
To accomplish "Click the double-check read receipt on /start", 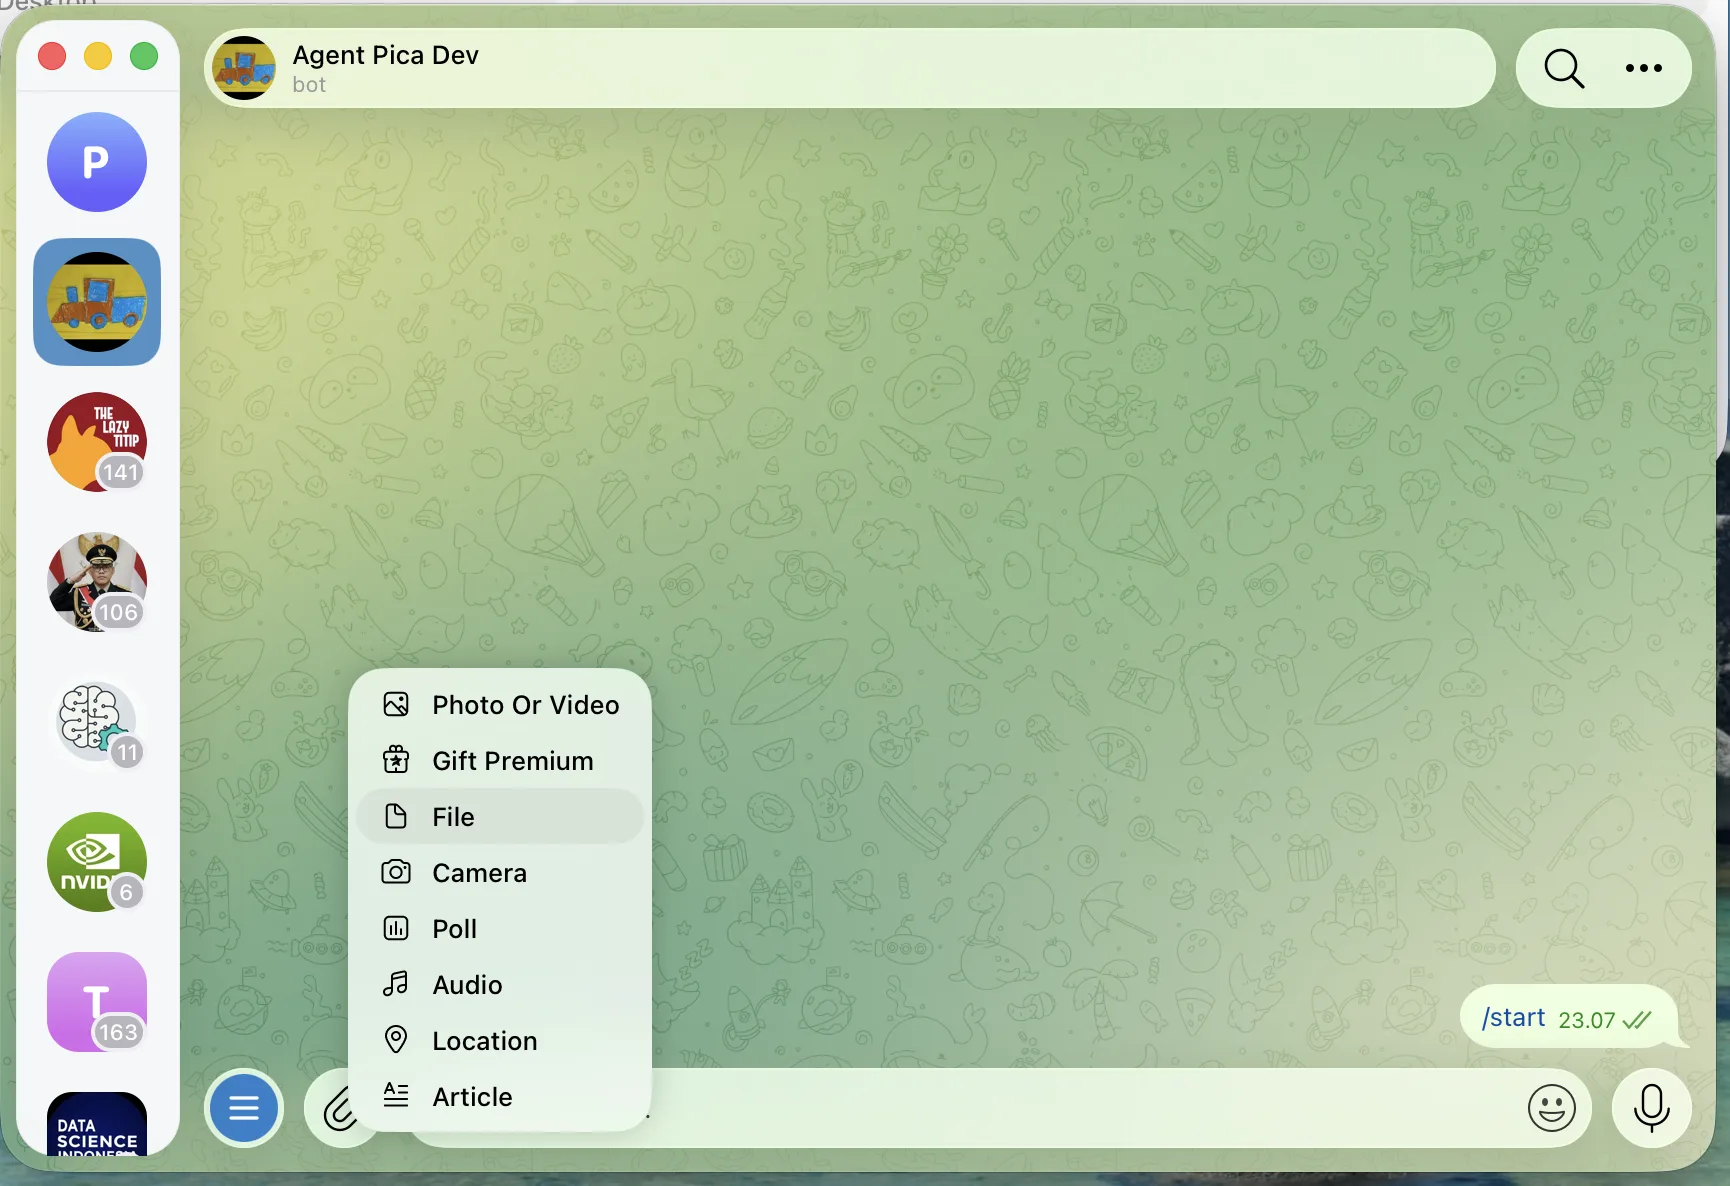I will pos(1637,1020).
